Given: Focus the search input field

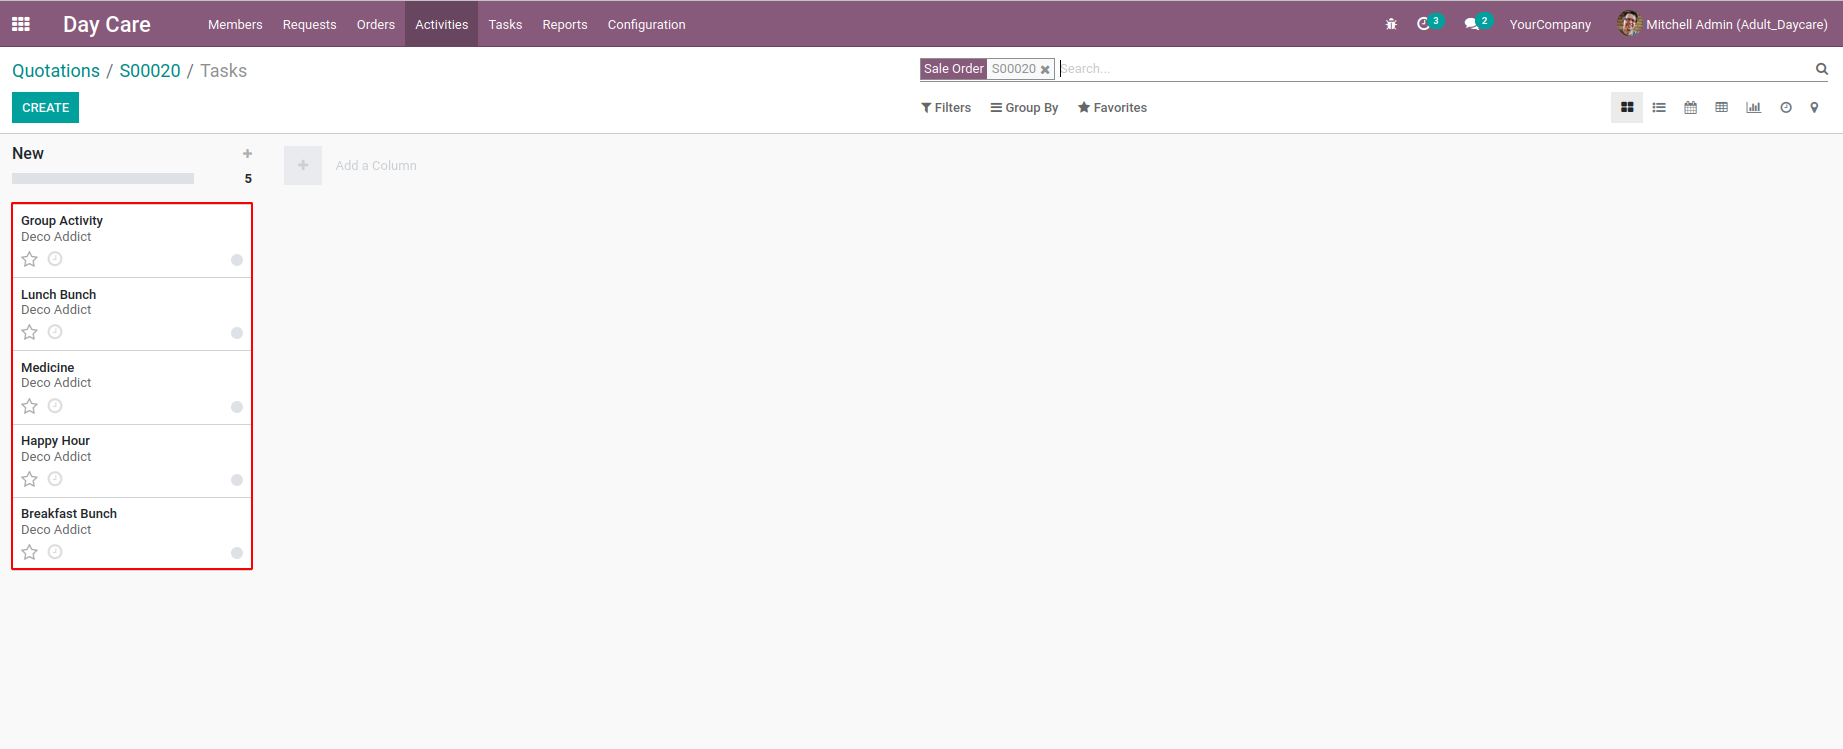Looking at the screenshot, I should pos(1435,69).
